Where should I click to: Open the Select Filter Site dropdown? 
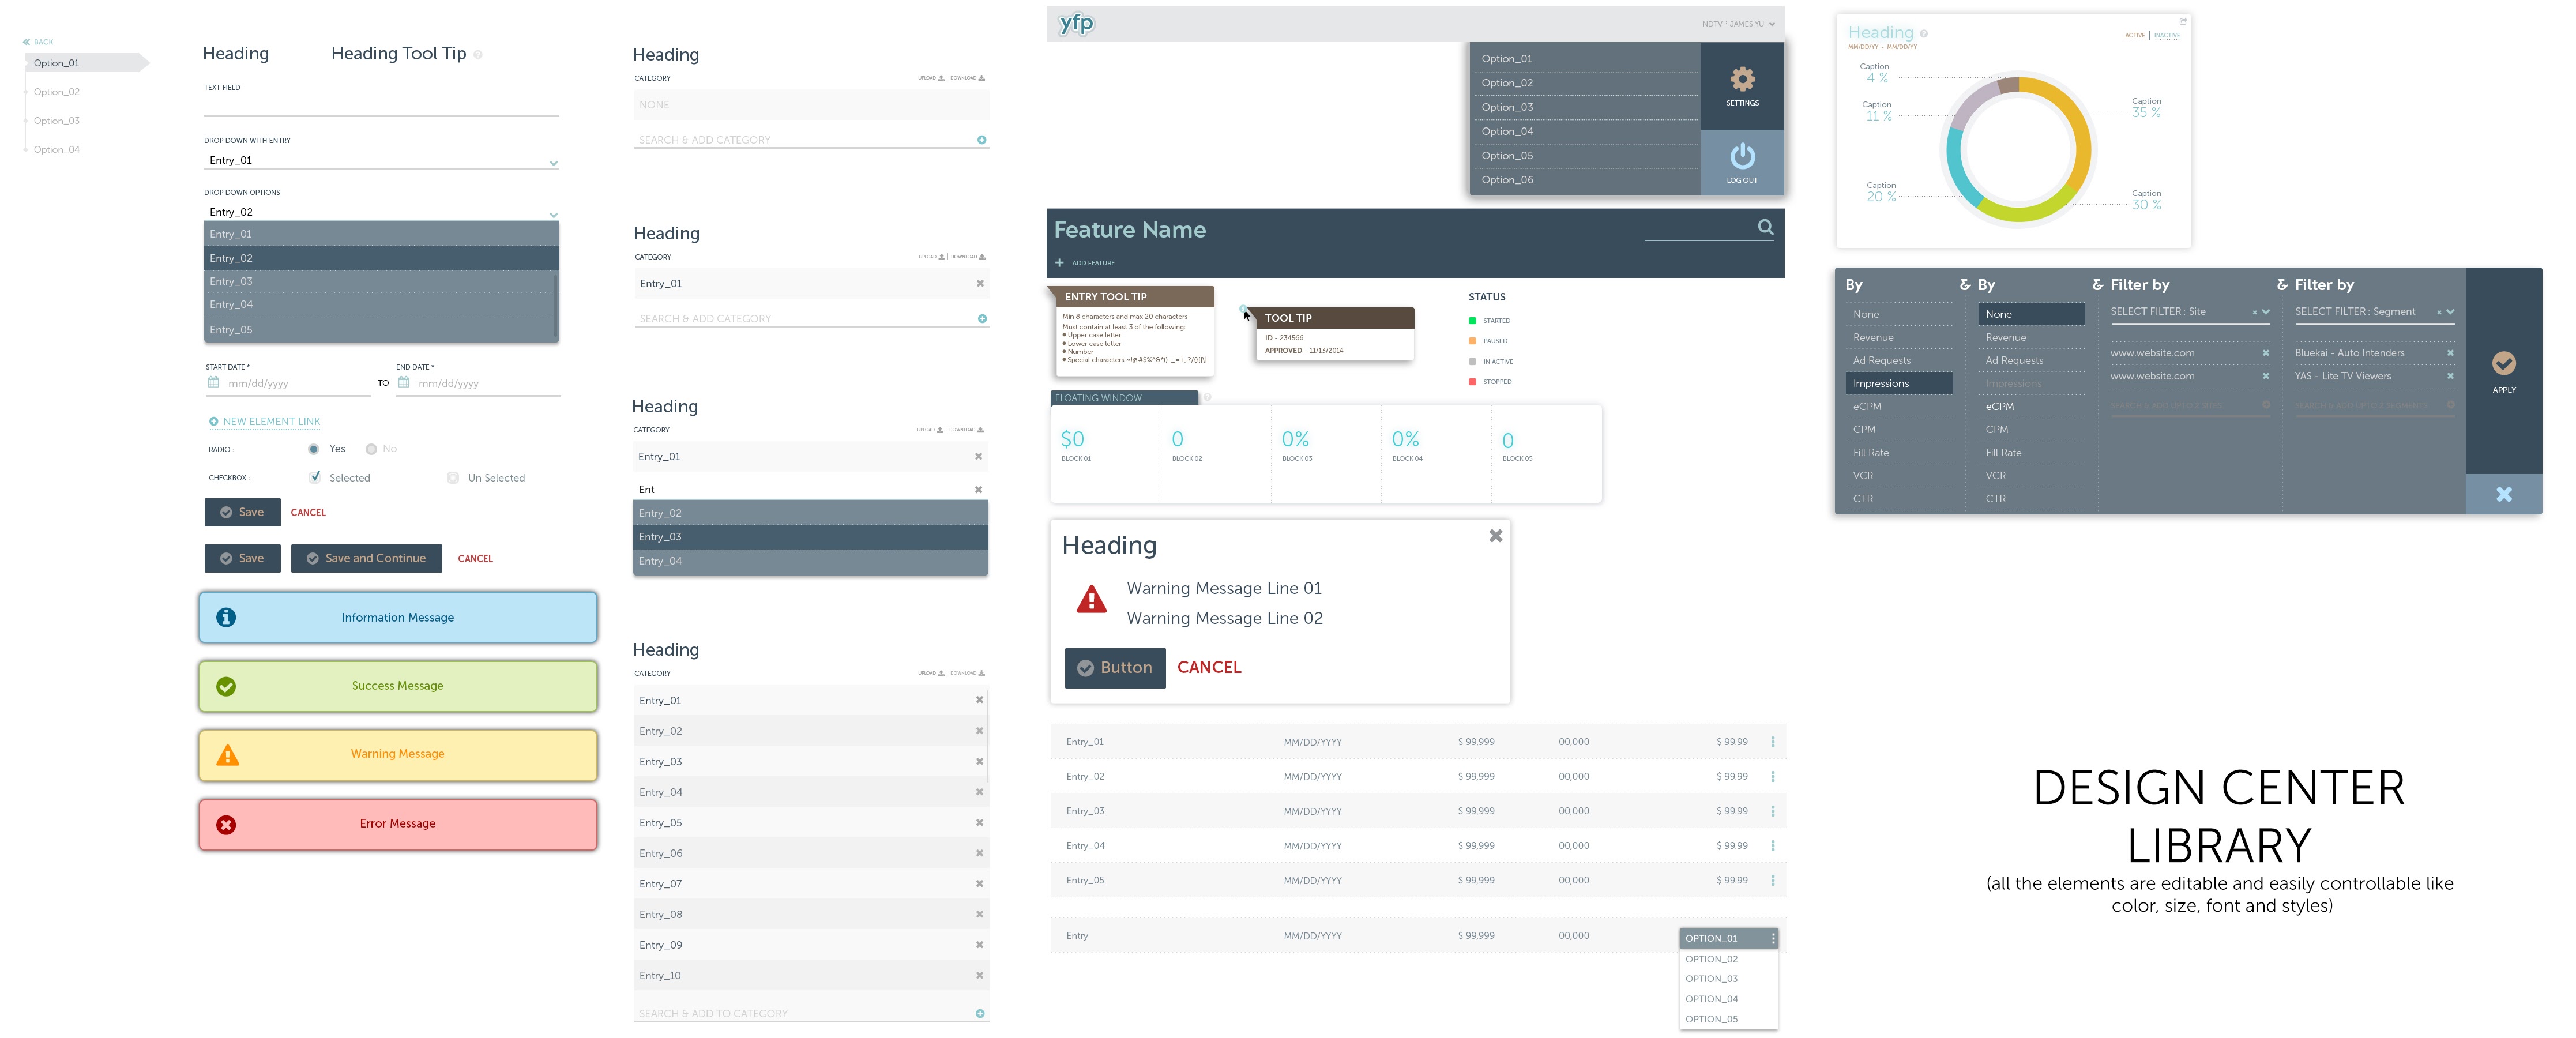tap(2265, 312)
